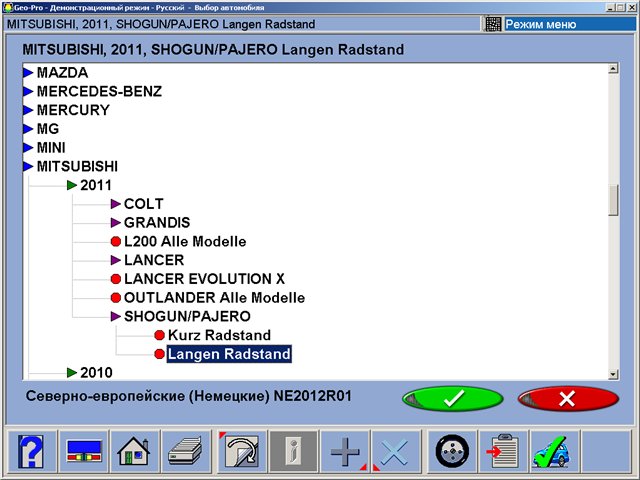The height and width of the screenshot is (480, 640).
Task: Expand the MG make arrow
Action: (x=28, y=129)
